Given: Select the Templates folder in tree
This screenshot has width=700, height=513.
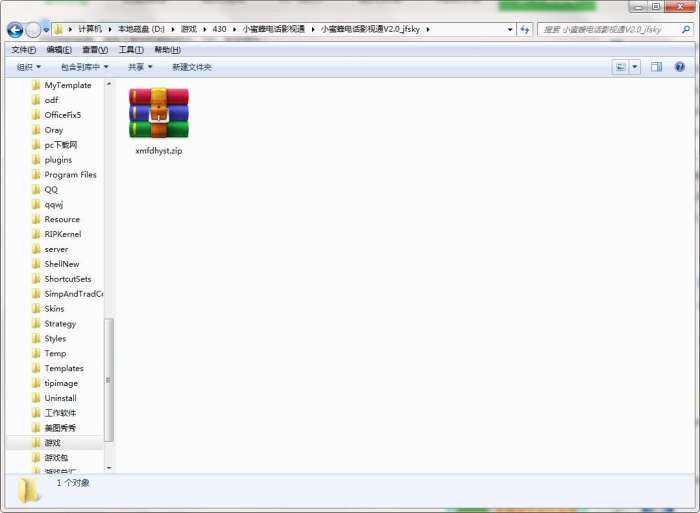Looking at the screenshot, I should [x=58, y=368].
